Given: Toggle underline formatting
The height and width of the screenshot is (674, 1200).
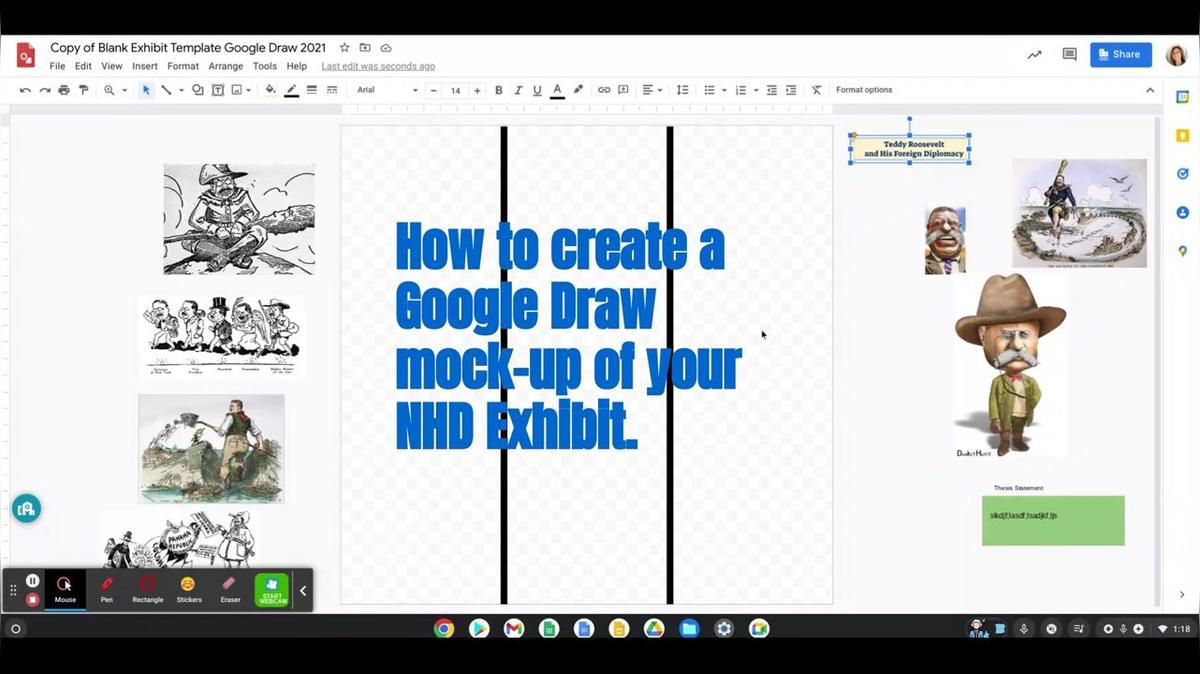Looking at the screenshot, I should pyautogui.click(x=538, y=90).
